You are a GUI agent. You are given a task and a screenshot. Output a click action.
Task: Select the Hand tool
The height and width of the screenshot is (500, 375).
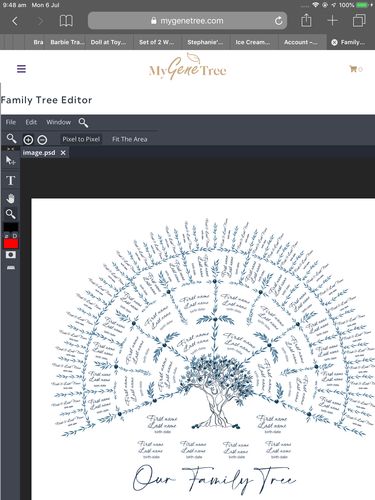pyautogui.click(x=11, y=199)
